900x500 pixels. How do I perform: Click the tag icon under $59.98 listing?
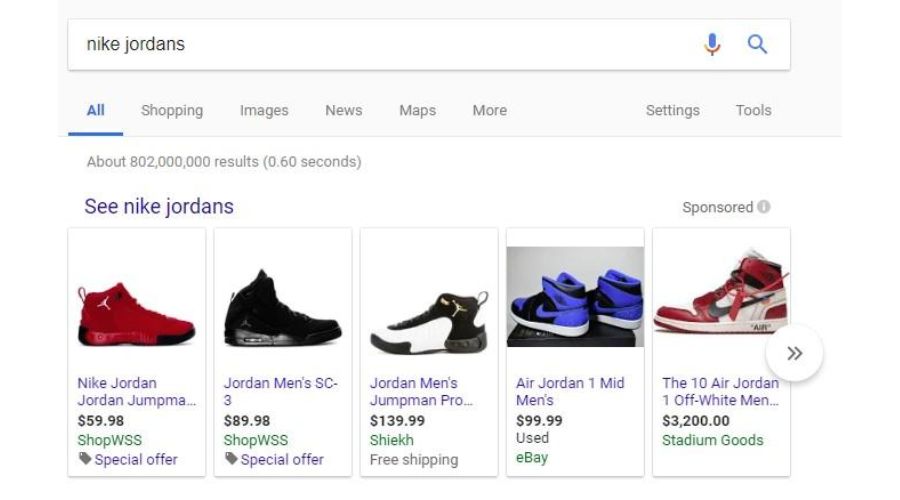point(85,458)
